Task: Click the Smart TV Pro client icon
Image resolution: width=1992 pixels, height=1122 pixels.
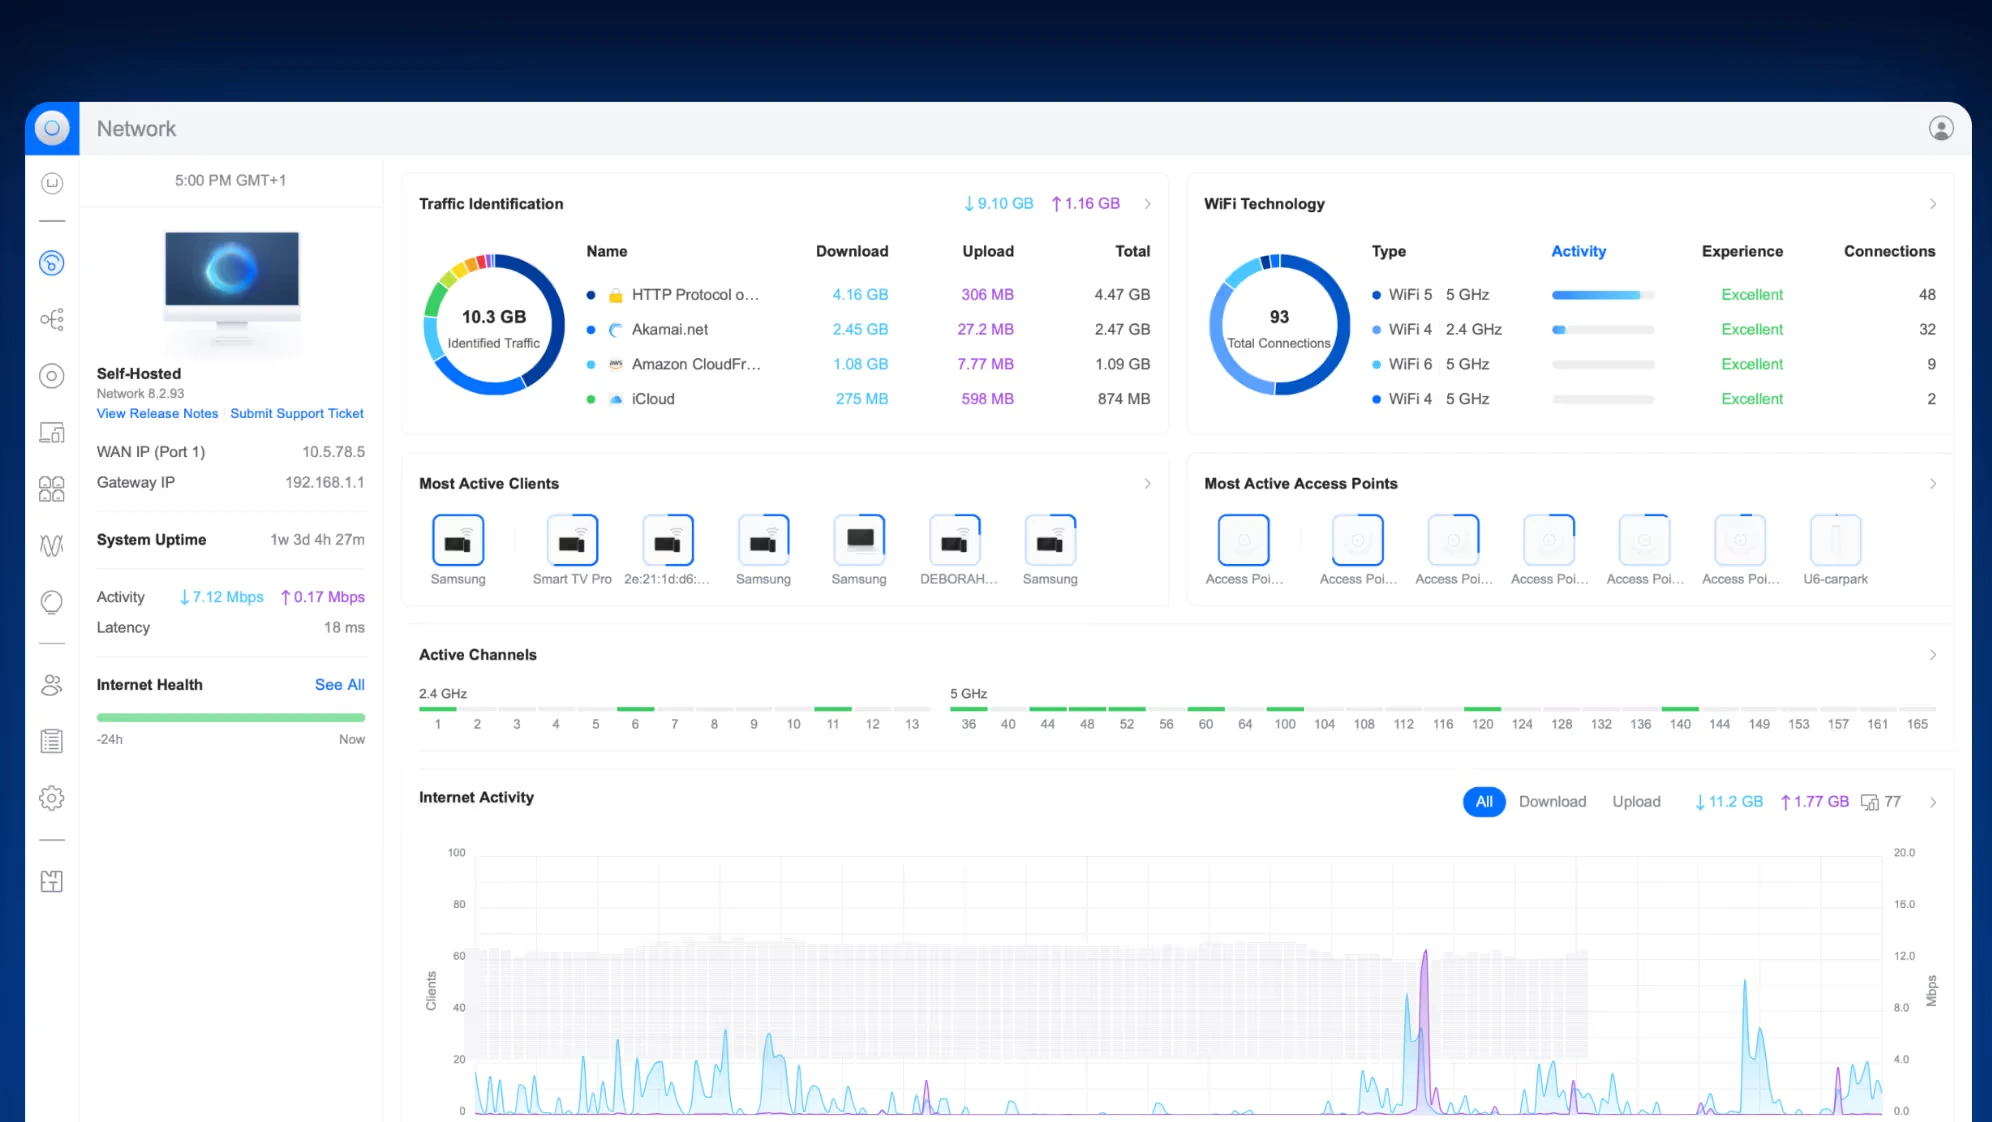Action: pos(572,540)
